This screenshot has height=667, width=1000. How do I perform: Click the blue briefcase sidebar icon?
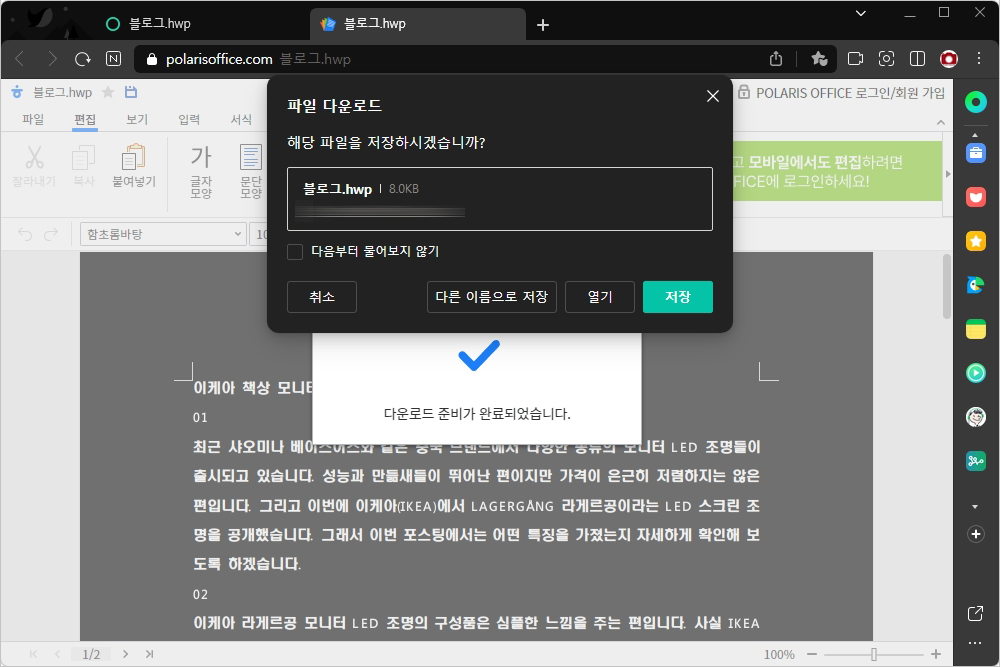tap(976, 153)
